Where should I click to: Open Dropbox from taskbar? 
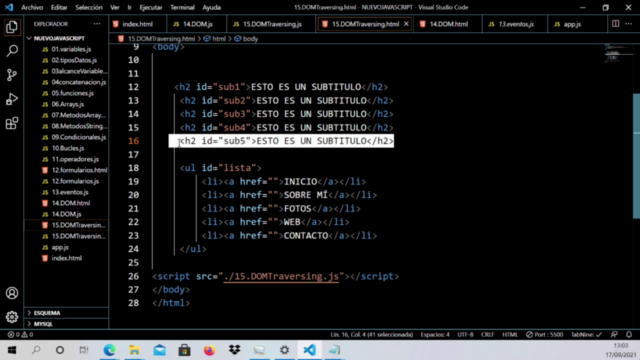[x=235, y=350]
